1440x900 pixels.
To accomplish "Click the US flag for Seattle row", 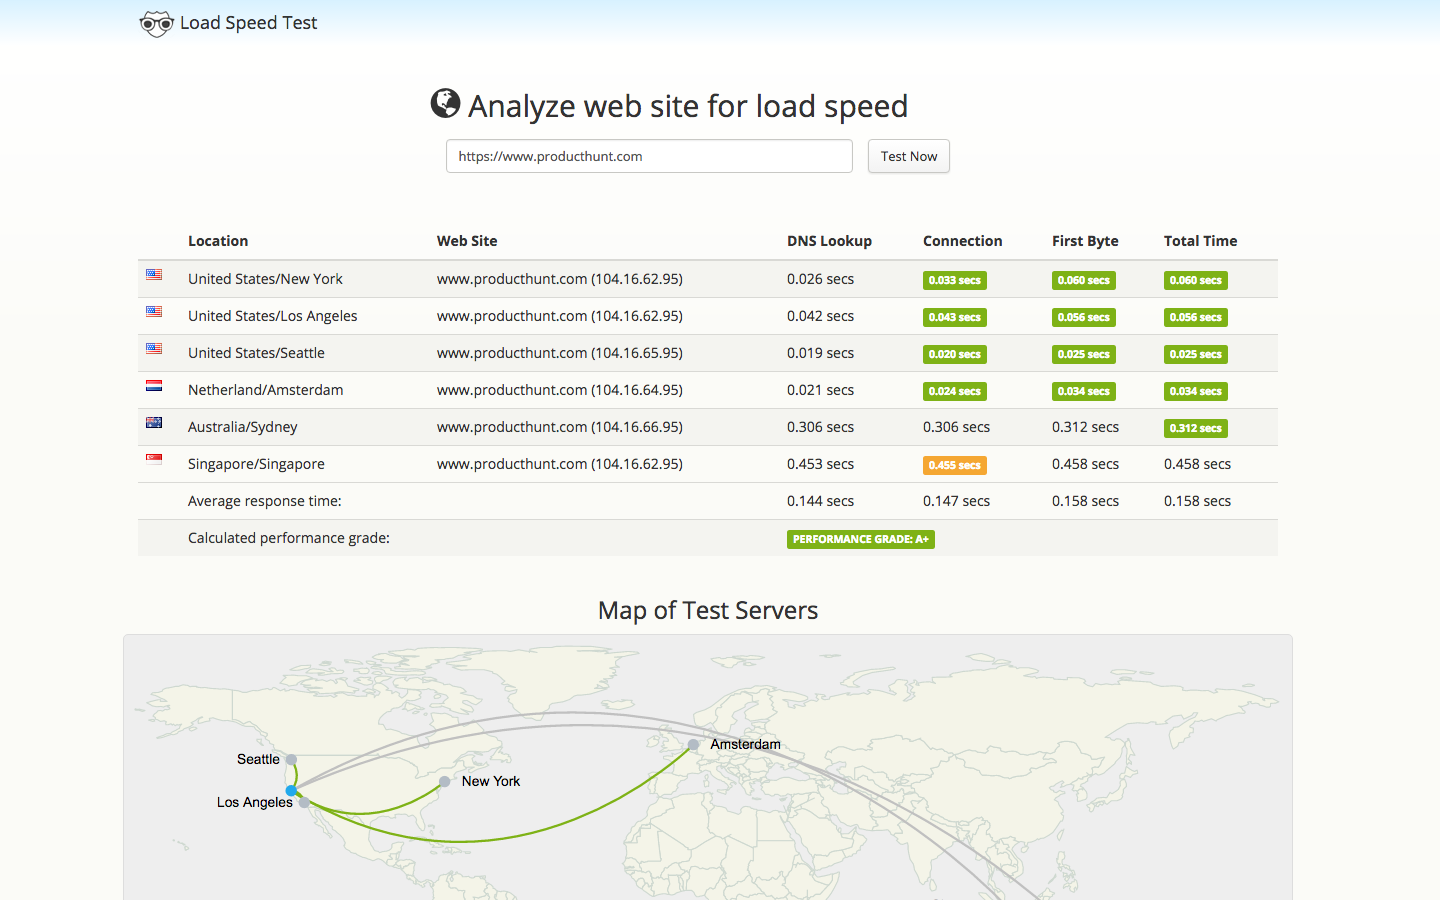I will pyautogui.click(x=154, y=348).
